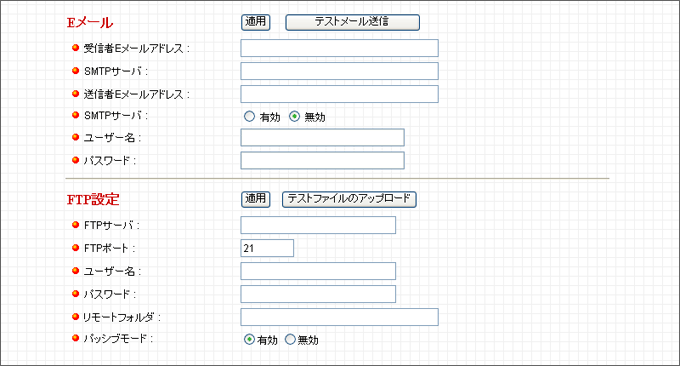Select 無効 radio for SMTPサーバ
The image size is (680, 366).
(294, 116)
